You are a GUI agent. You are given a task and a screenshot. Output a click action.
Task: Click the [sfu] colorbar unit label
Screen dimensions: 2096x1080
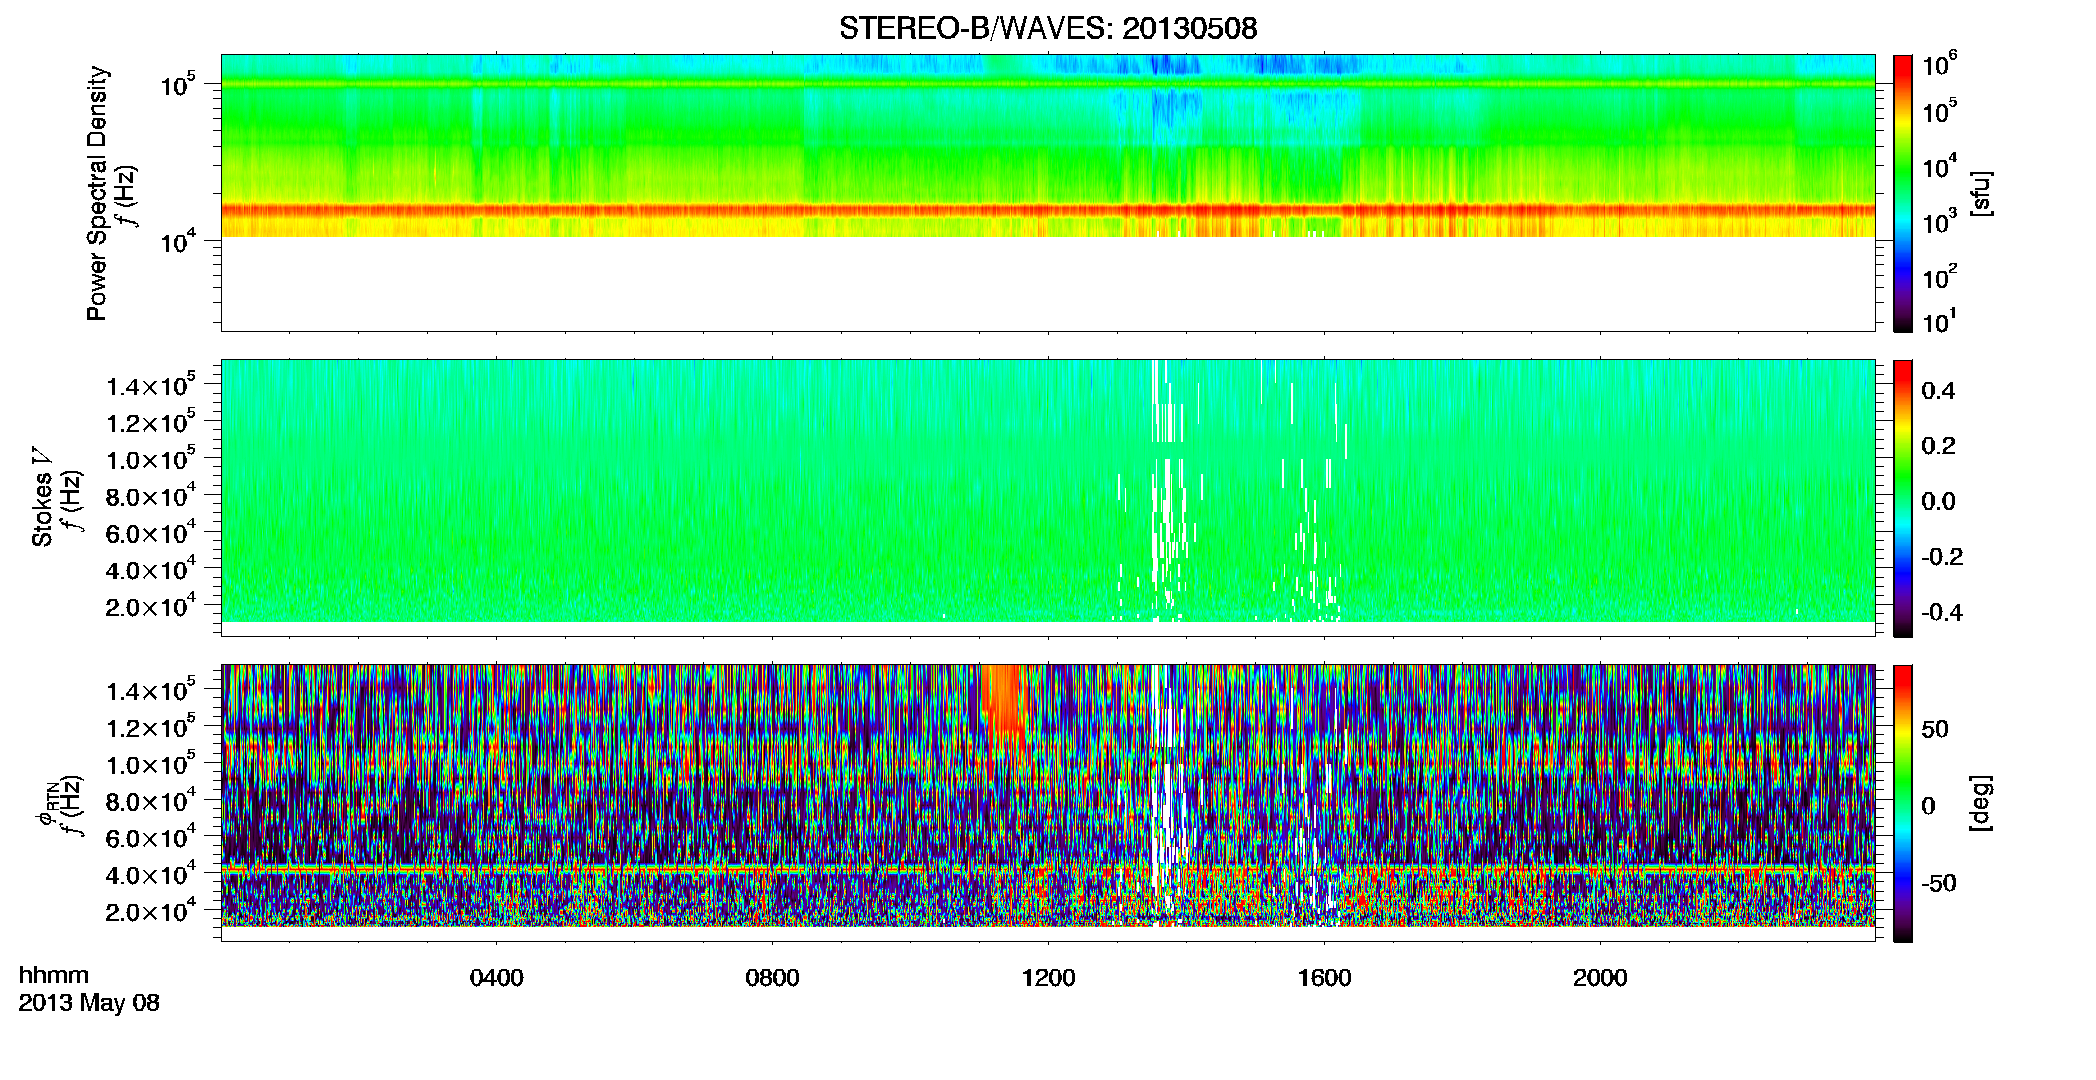pos(1982,193)
